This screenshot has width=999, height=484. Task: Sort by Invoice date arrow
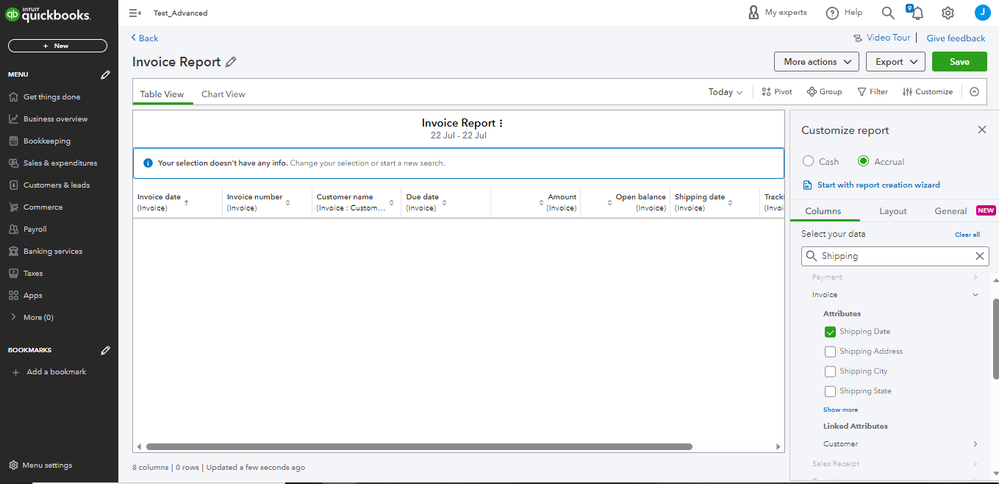(186, 202)
